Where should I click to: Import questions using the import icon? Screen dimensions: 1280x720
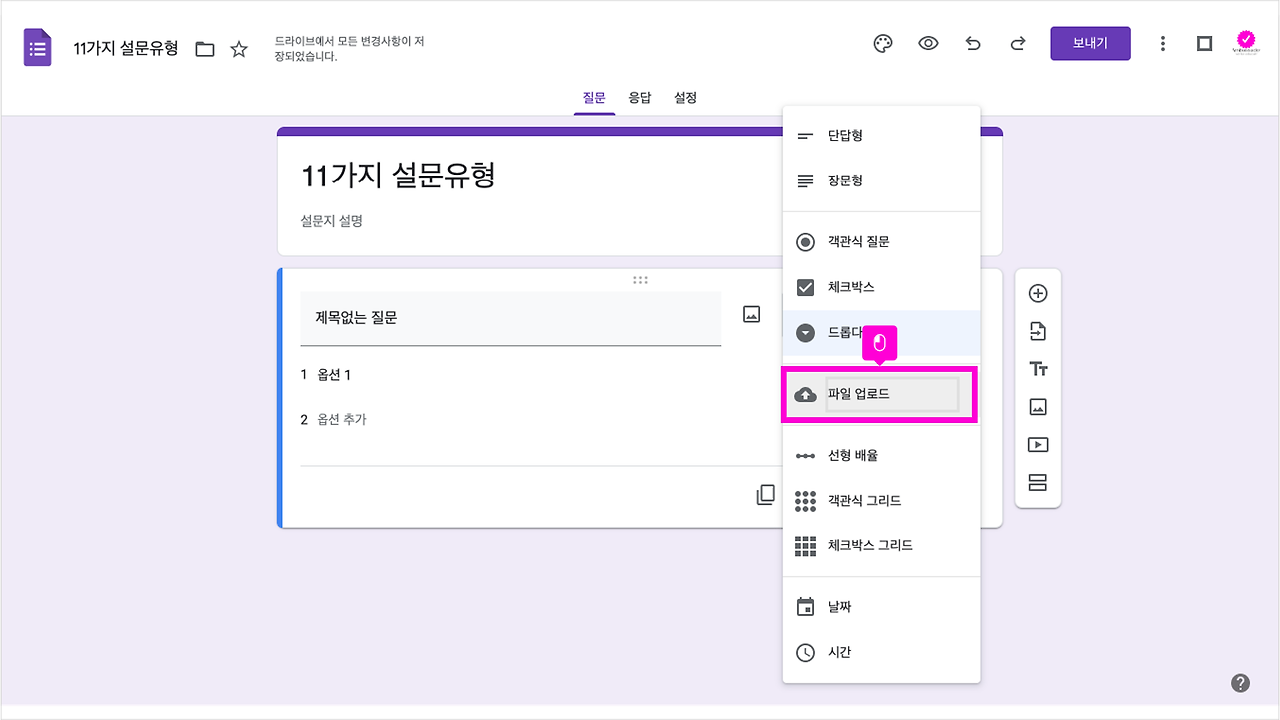click(x=1038, y=330)
